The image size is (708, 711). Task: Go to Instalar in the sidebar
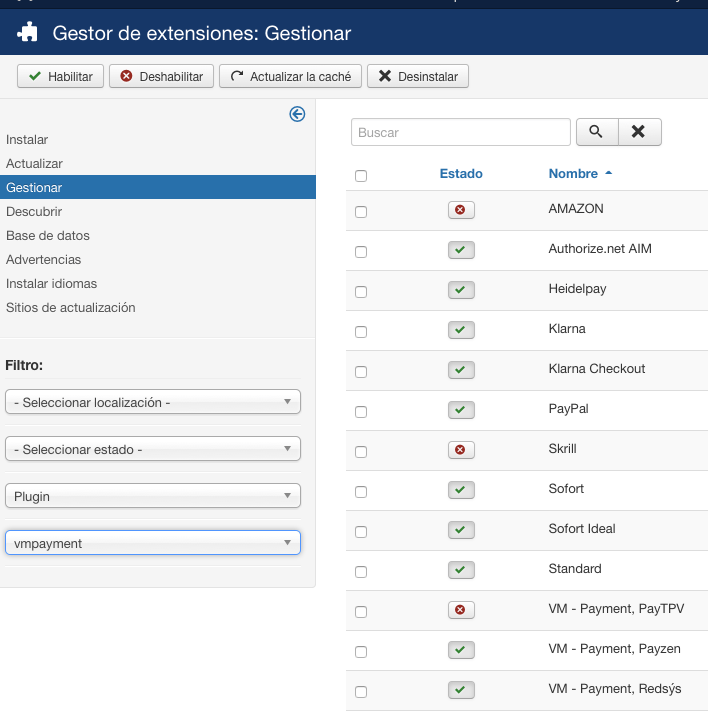coord(27,140)
